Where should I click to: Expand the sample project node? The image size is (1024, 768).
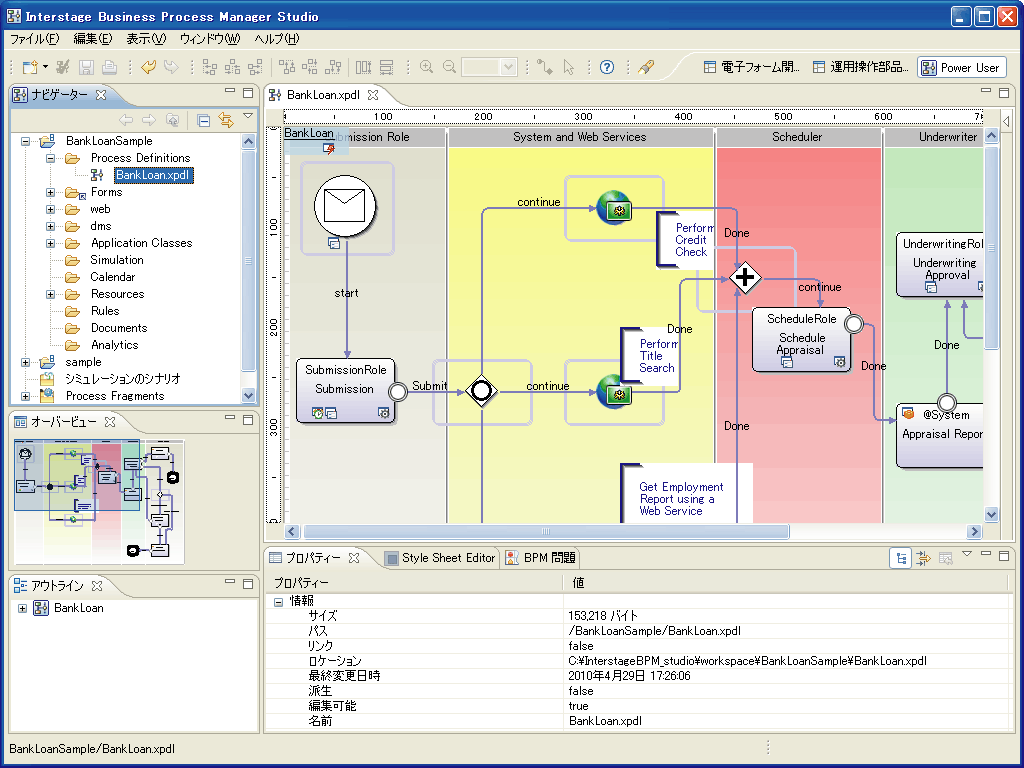click(x=25, y=362)
